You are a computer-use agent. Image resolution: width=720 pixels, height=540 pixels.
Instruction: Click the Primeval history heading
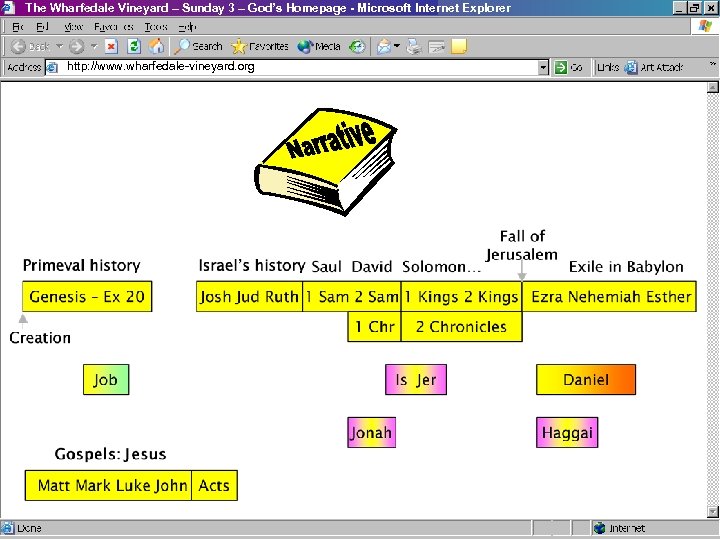tap(82, 265)
